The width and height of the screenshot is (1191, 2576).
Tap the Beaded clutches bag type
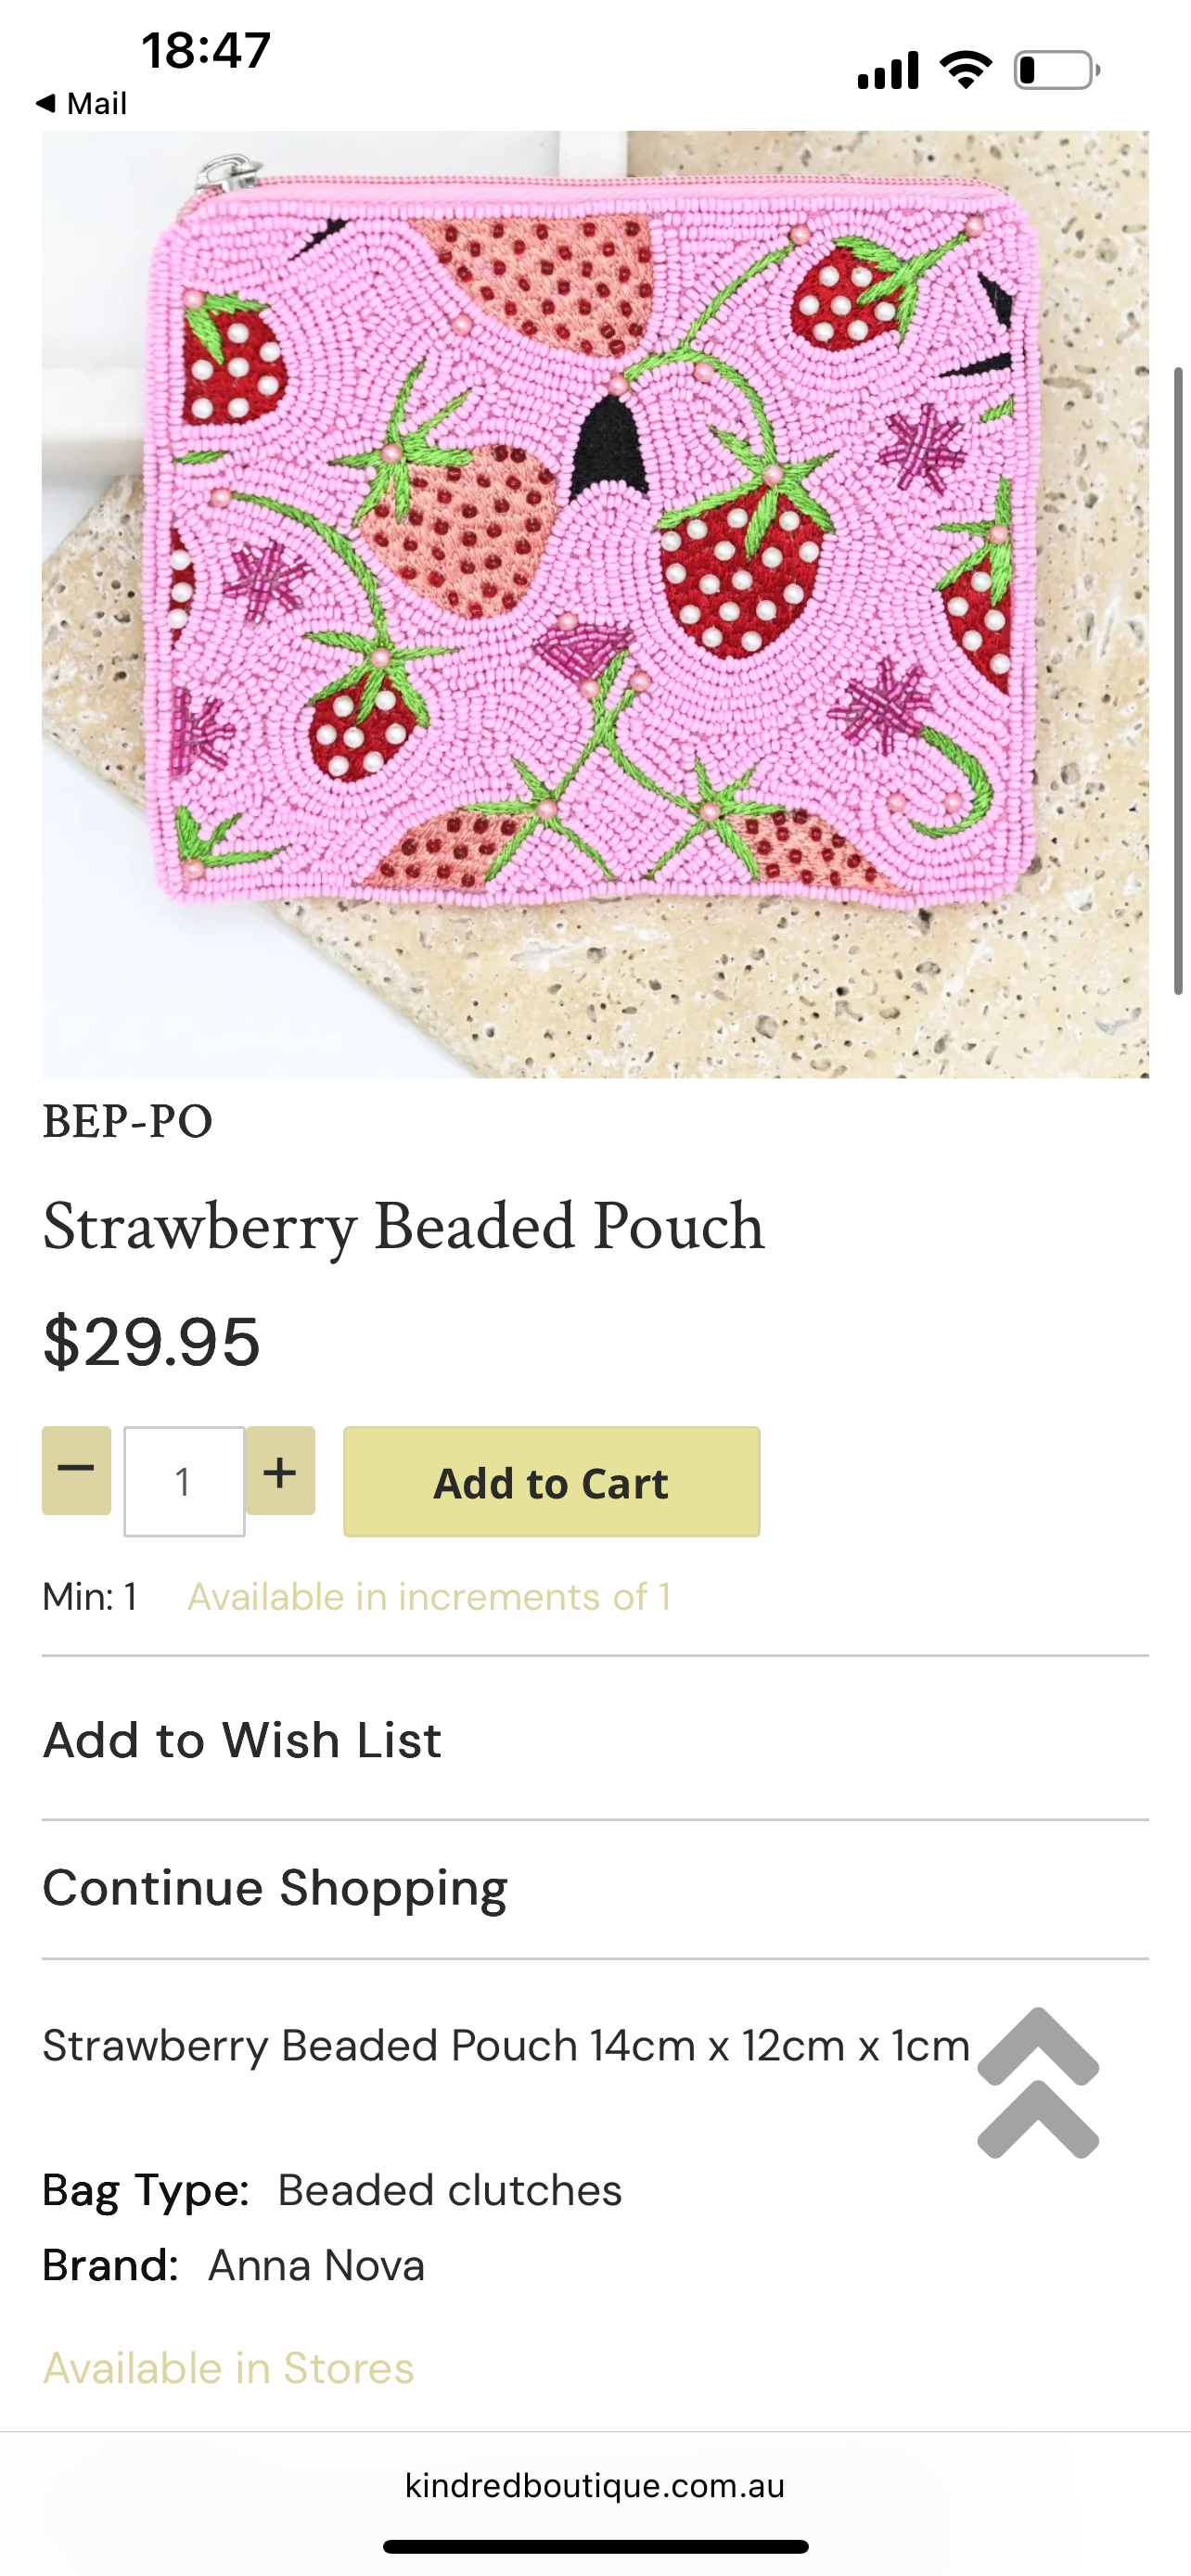click(449, 2190)
